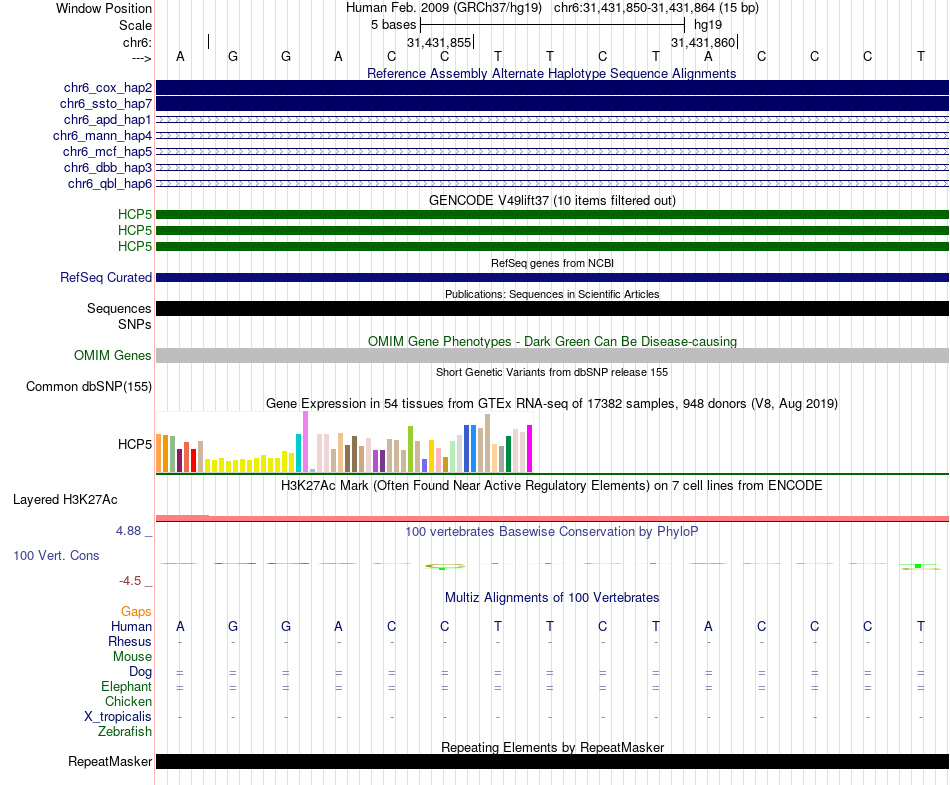950x785 pixels.
Task: Click the Dog species label
Action: click(x=140, y=671)
